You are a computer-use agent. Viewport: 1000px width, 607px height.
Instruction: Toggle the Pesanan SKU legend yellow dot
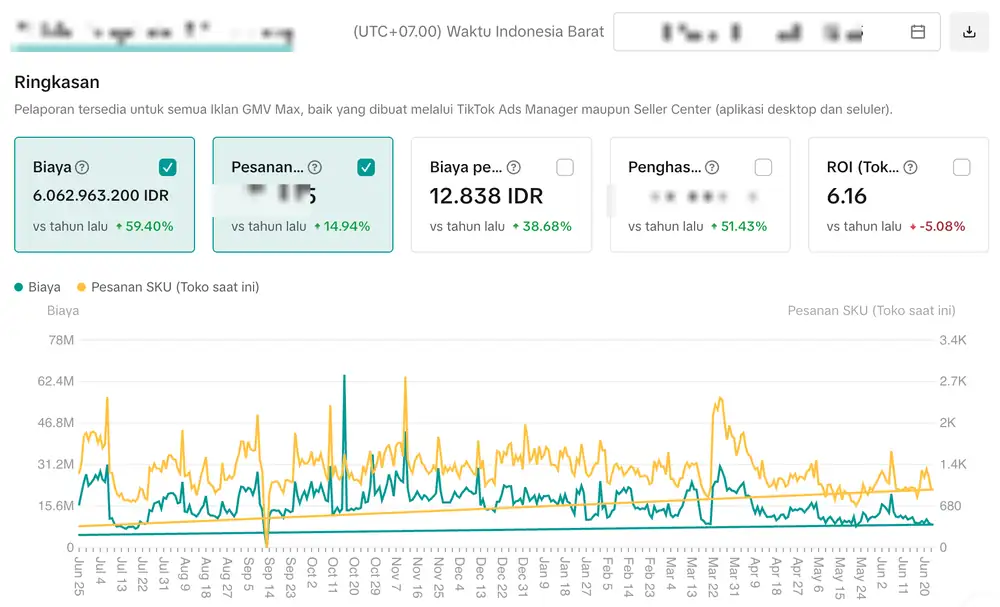tap(81, 288)
